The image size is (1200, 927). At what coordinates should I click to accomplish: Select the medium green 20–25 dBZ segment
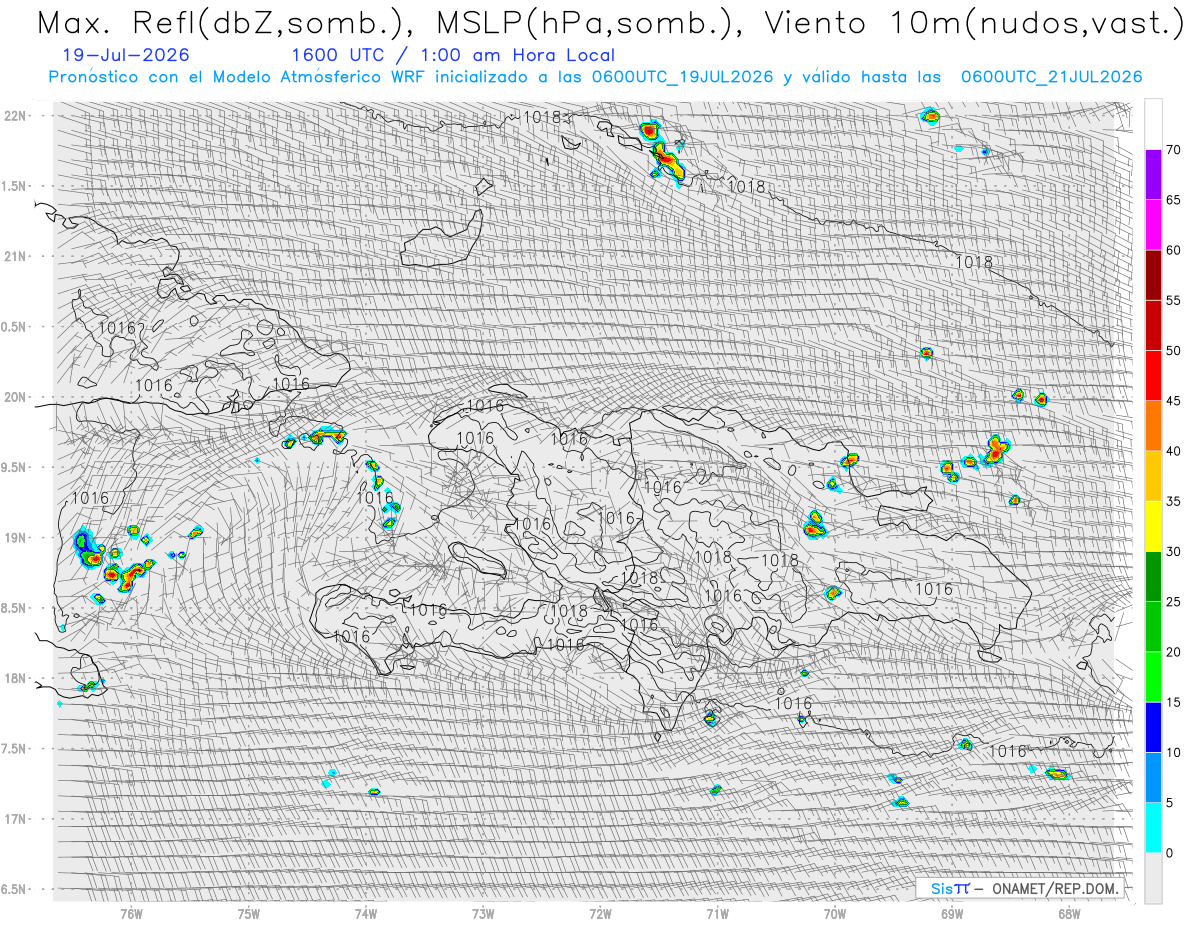(1153, 627)
